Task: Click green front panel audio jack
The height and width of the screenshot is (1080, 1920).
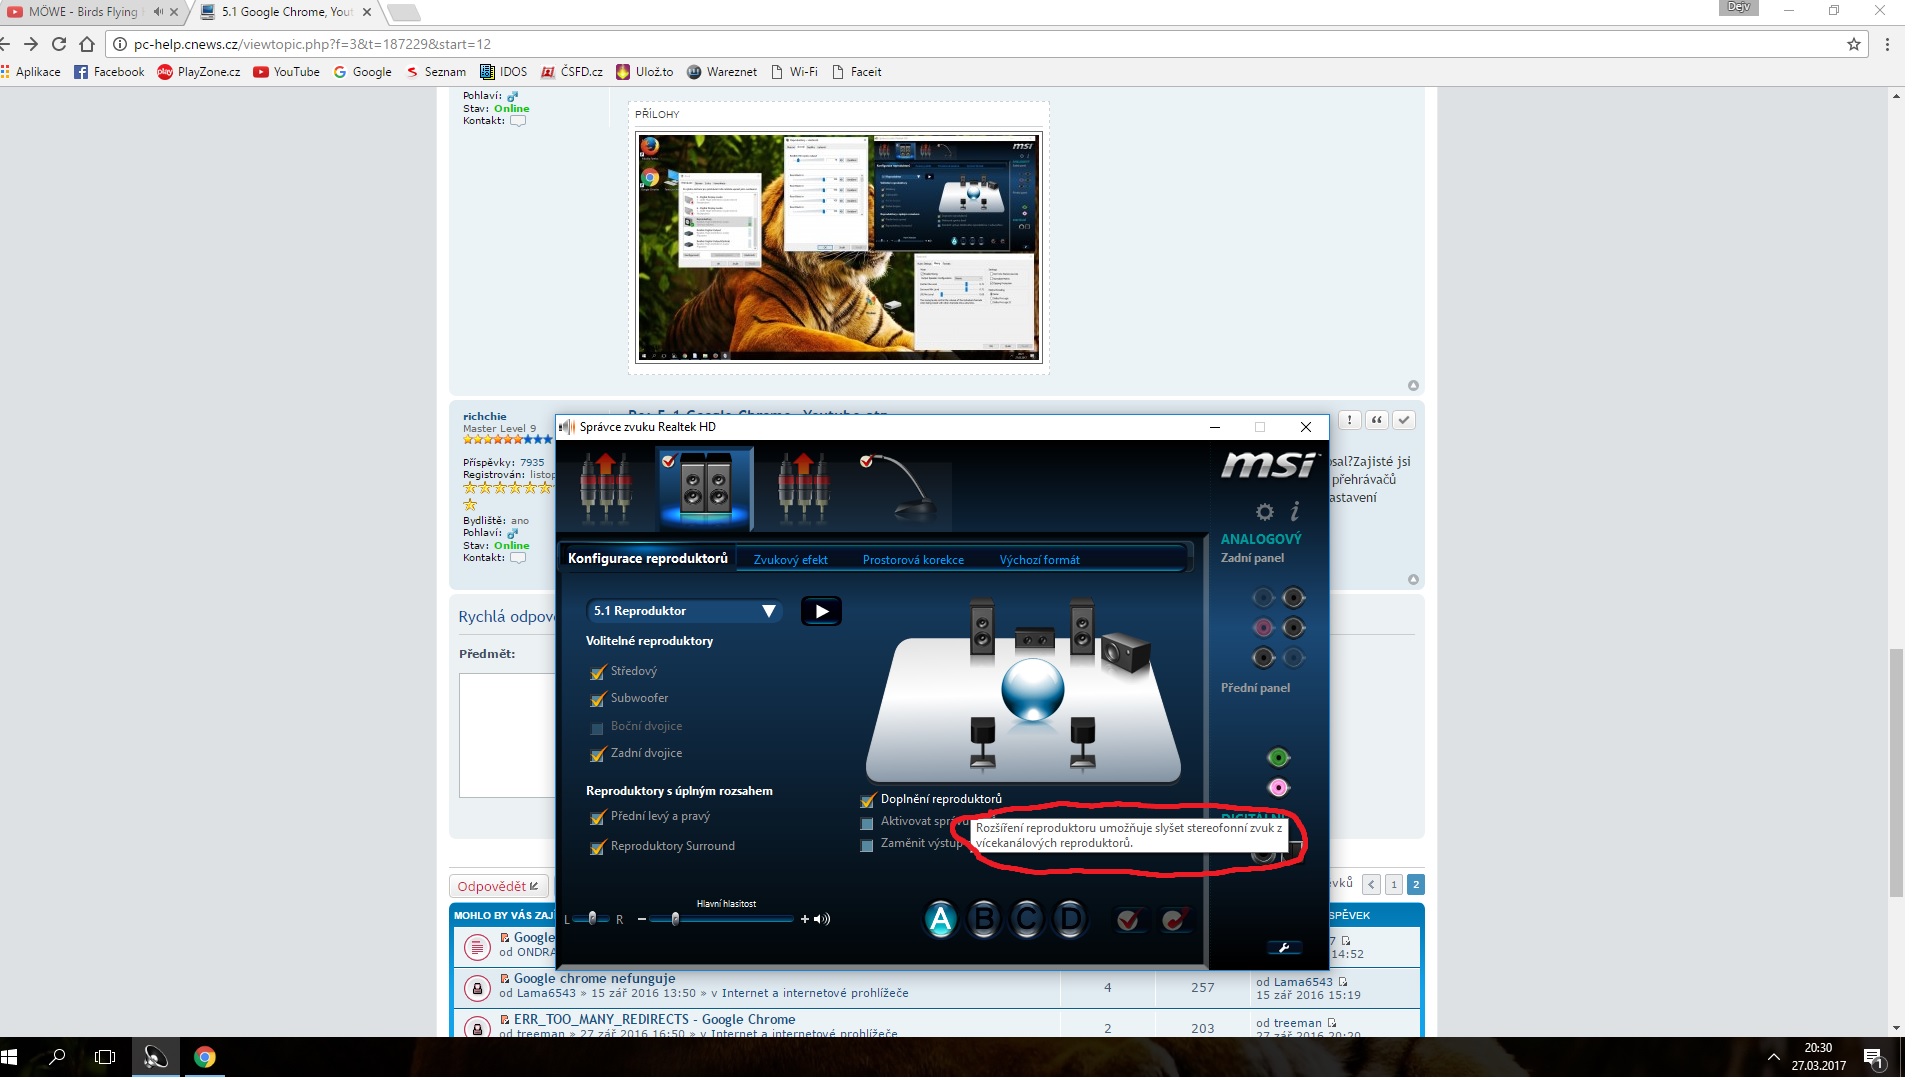Action: 1278,758
